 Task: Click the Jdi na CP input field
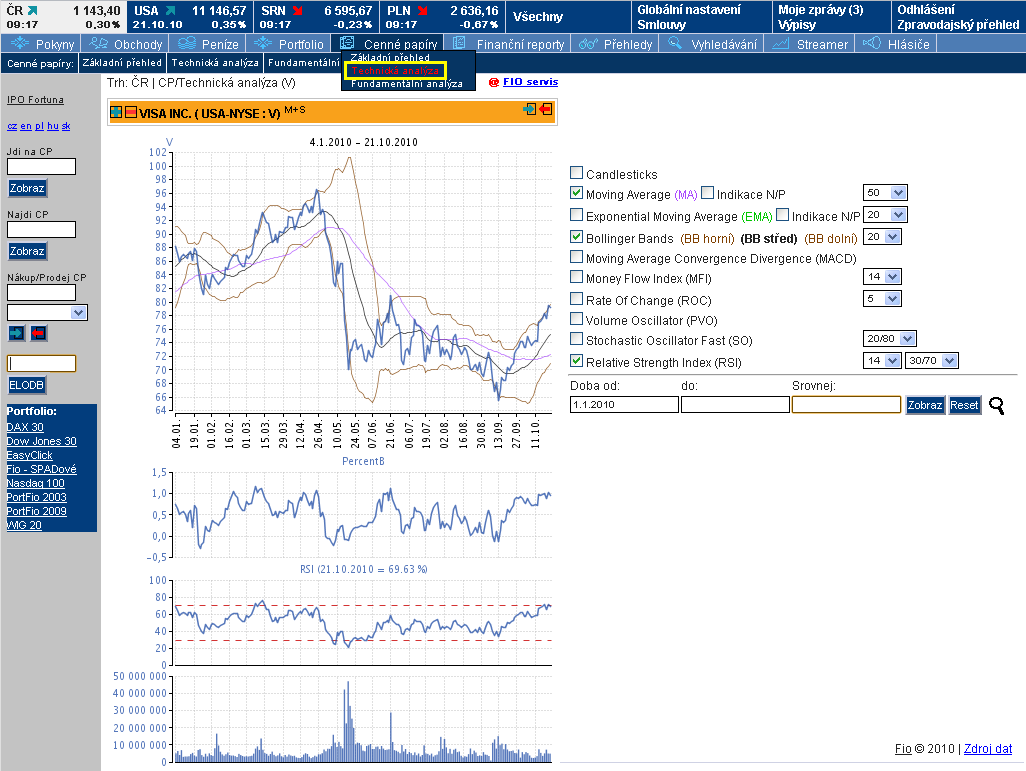coord(41,166)
